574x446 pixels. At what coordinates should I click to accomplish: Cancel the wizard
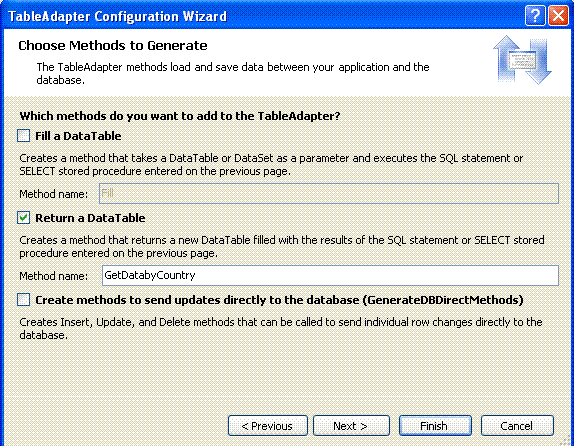[517, 425]
